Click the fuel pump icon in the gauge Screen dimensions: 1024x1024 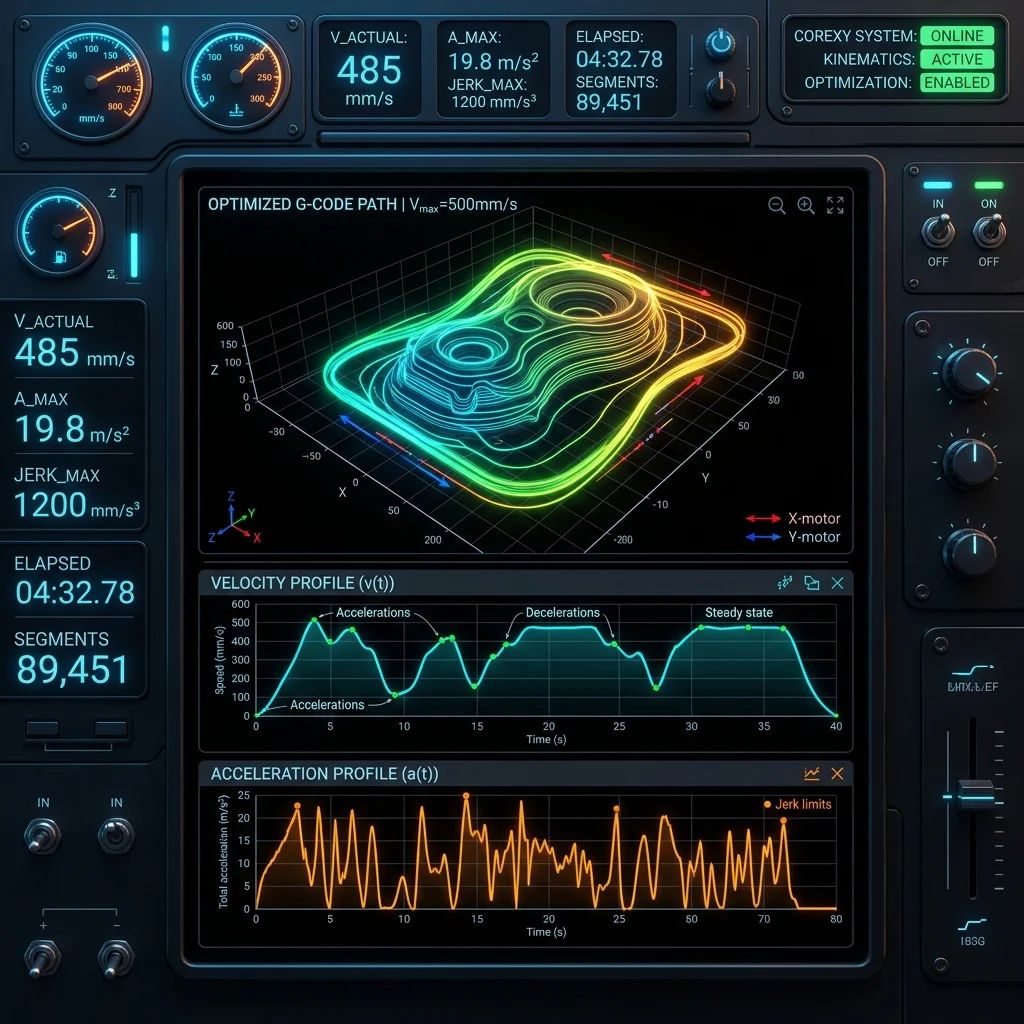(59, 257)
